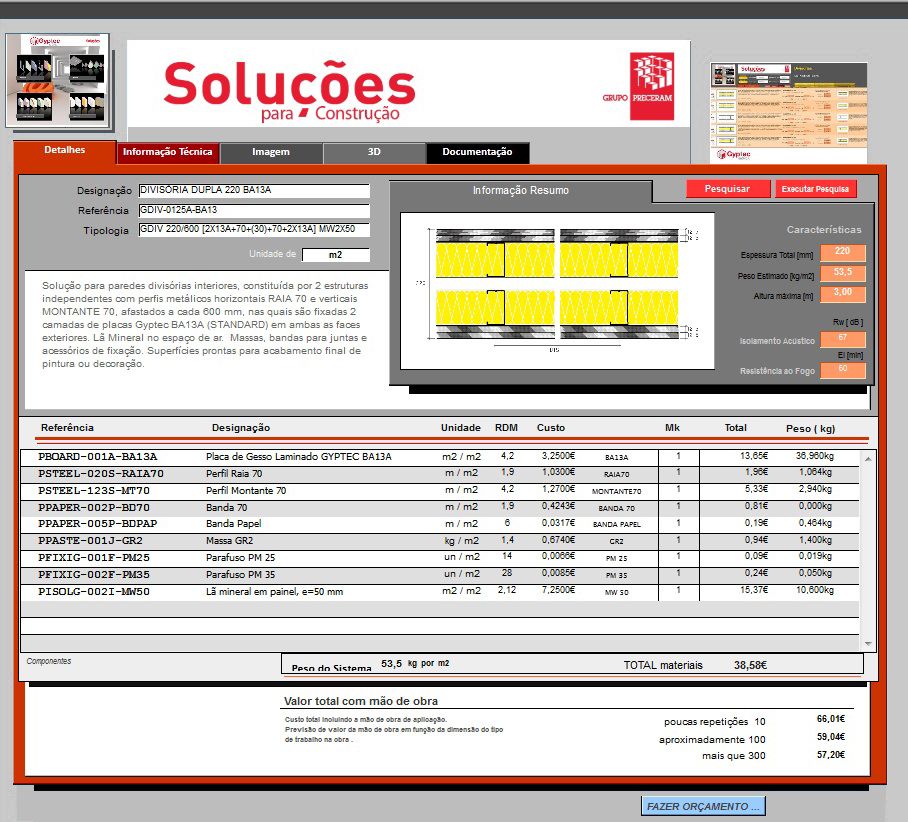Click the Custo value 3,2500€
The image size is (908, 822).
click(x=558, y=456)
